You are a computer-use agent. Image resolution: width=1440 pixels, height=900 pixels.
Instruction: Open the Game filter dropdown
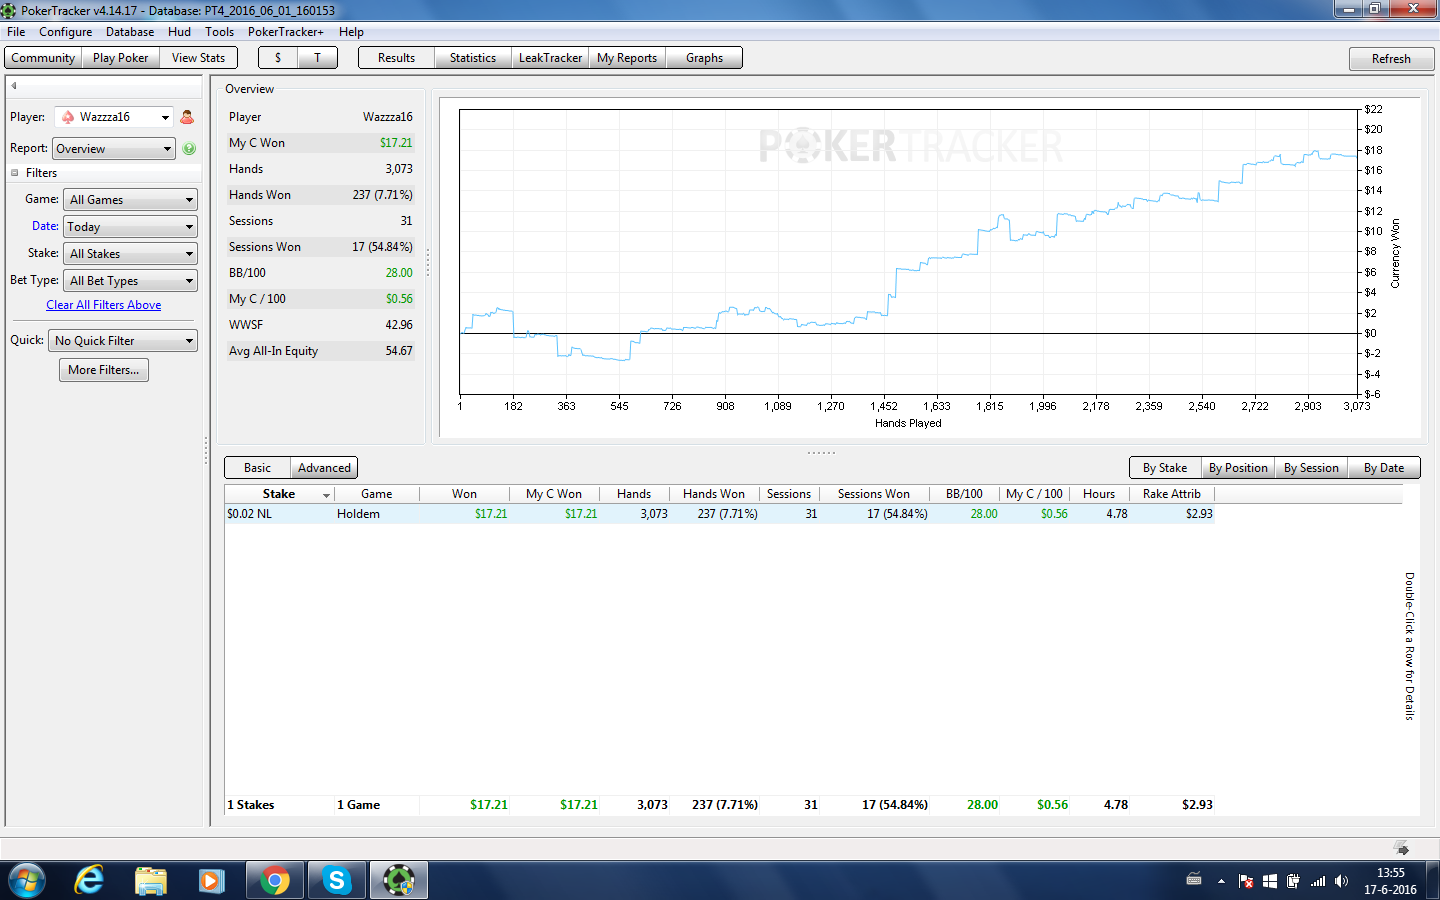(x=130, y=200)
